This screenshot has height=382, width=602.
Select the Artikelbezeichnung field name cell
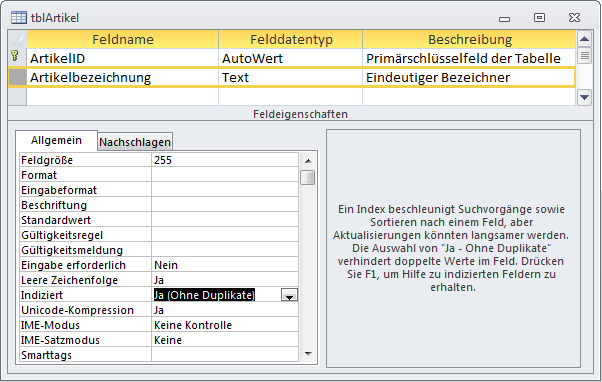122,78
